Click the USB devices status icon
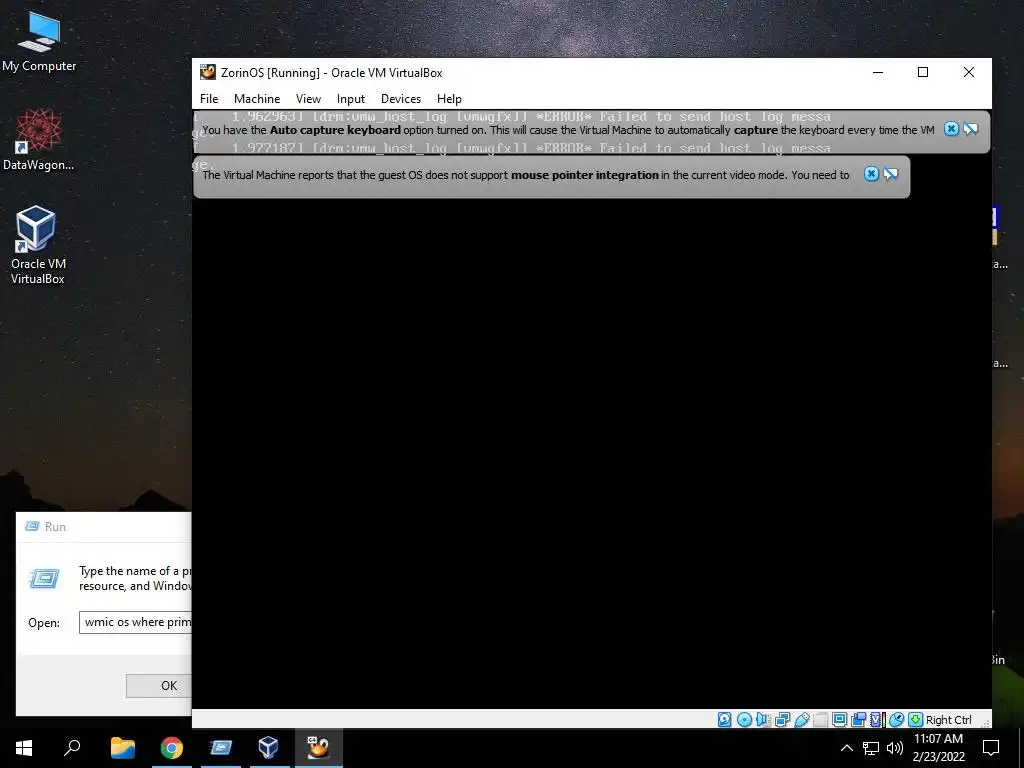This screenshot has height=768, width=1024. (x=802, y=719)
